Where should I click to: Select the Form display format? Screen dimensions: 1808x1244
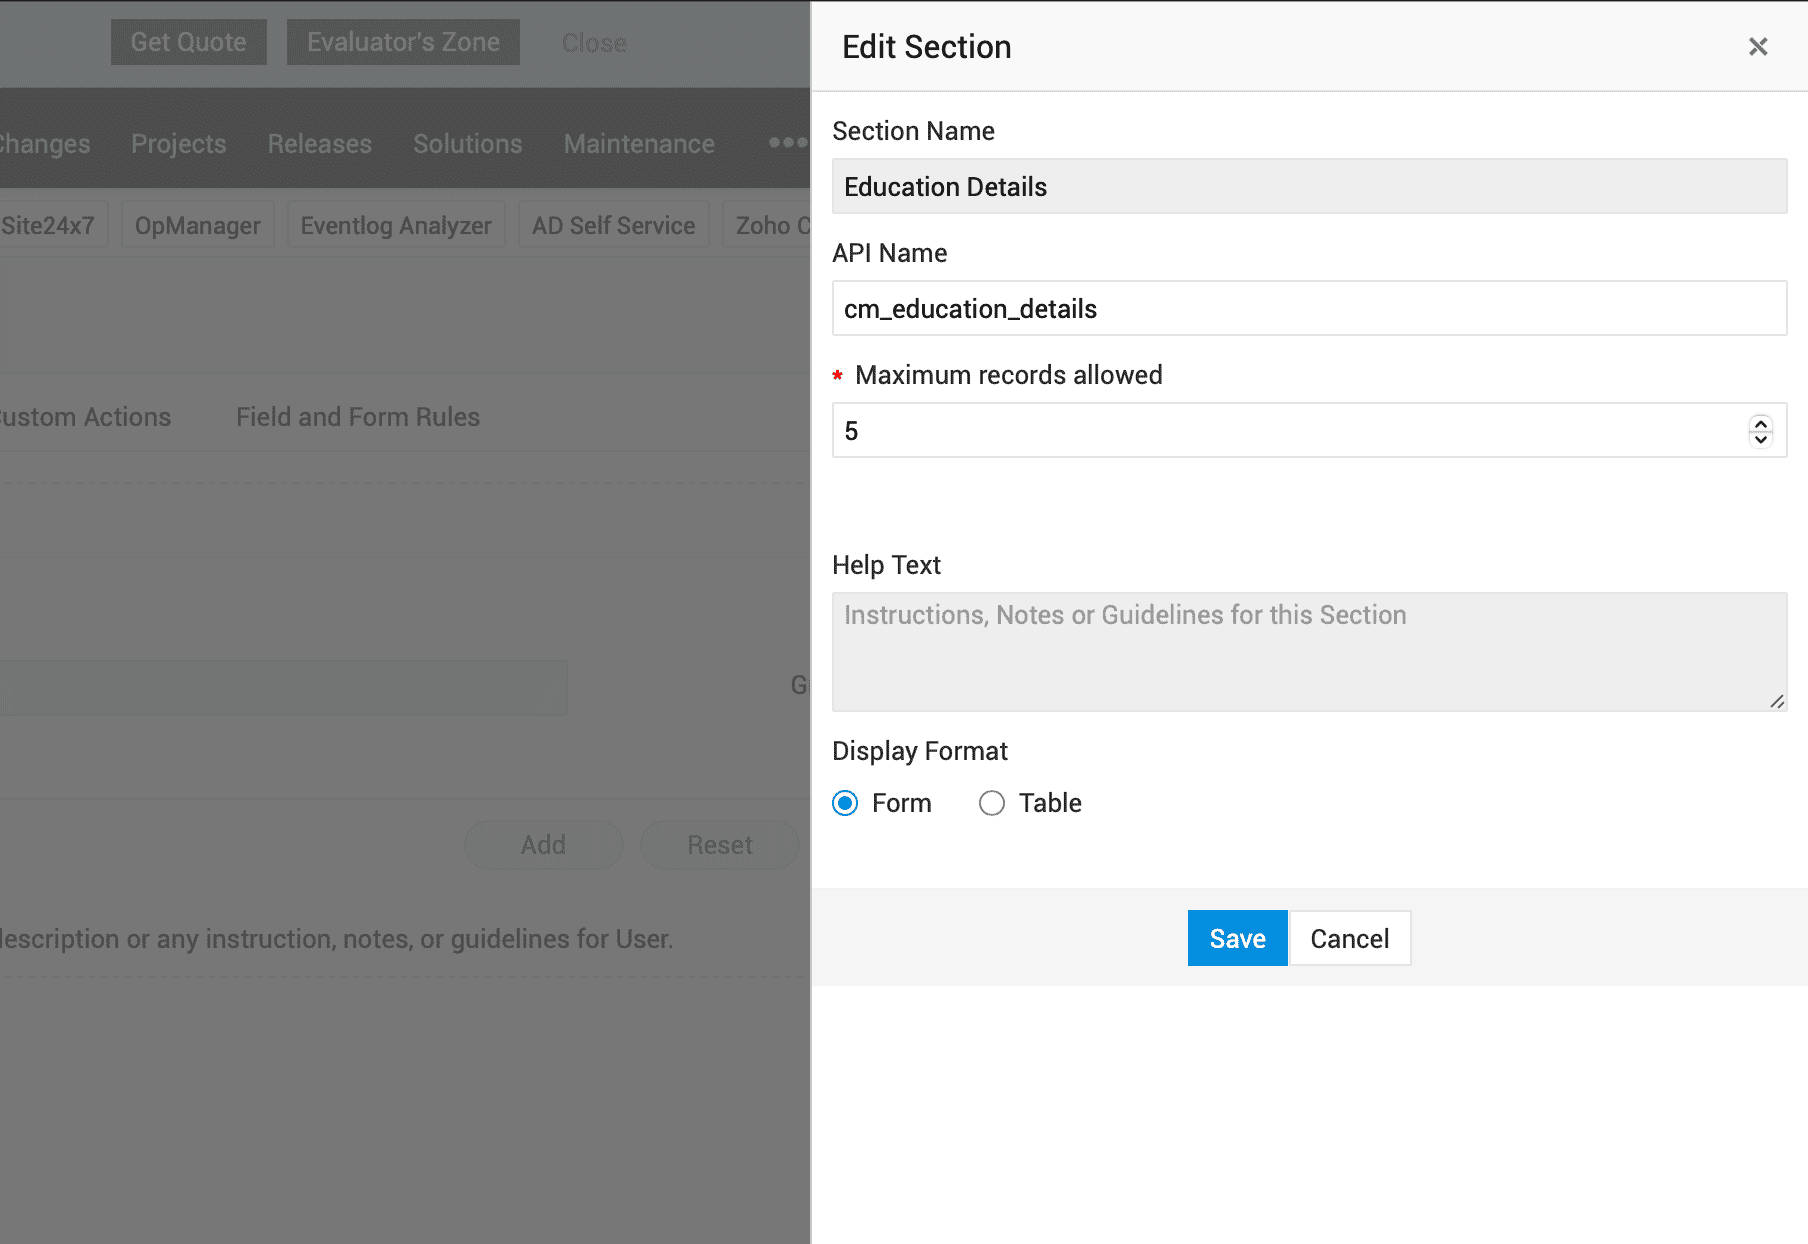[846, 803]
